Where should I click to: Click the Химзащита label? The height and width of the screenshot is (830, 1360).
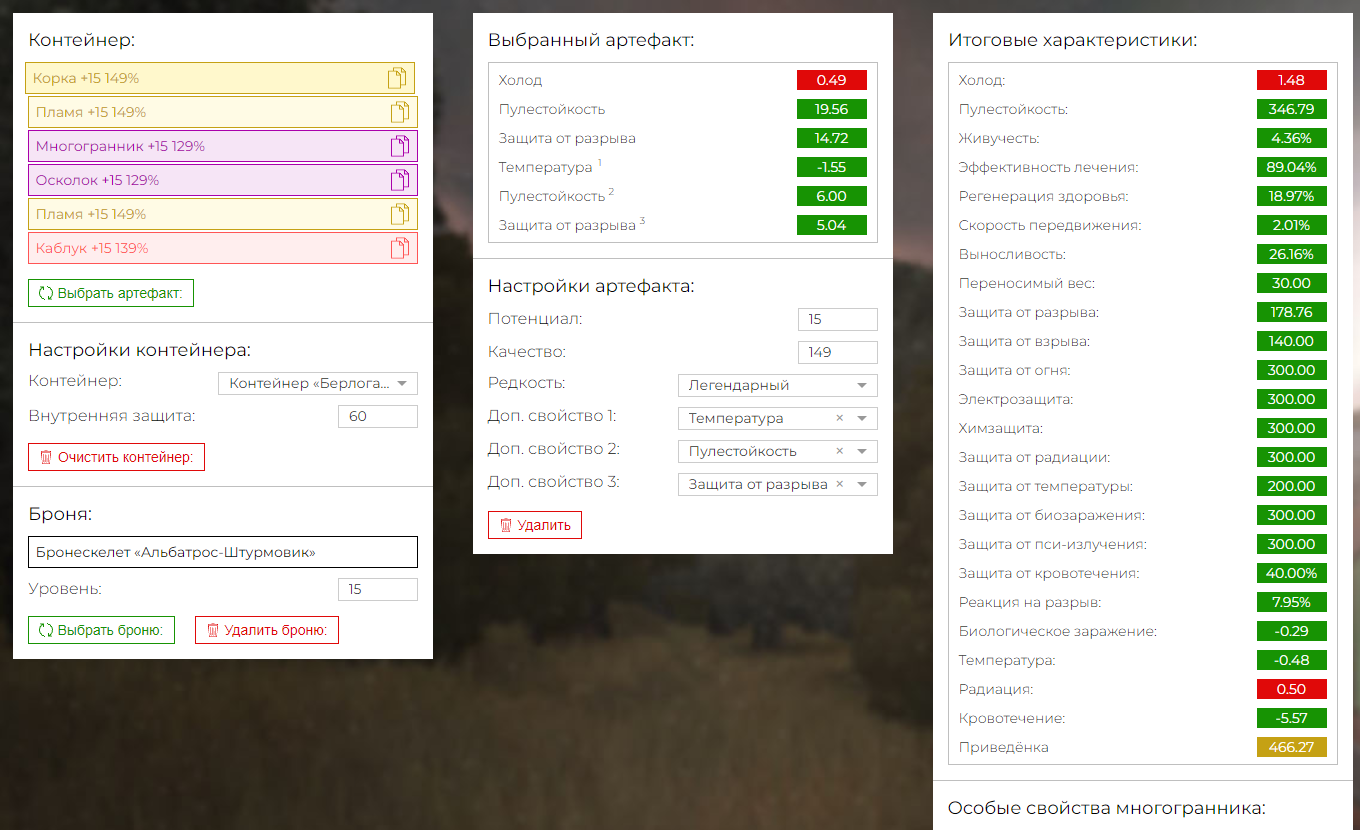pyautogui.click(x=1000, y=428)
